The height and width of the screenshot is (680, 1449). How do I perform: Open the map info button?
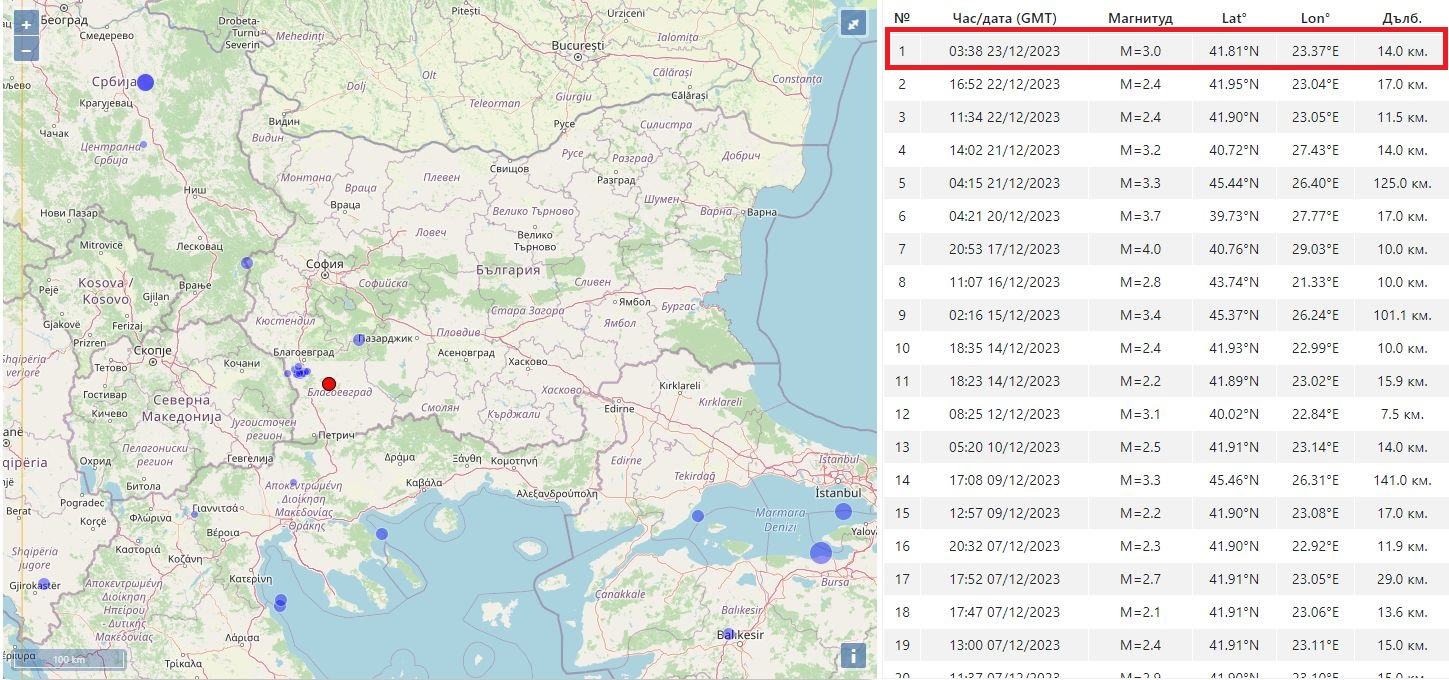pyautogui.click(x=853, y=655)
